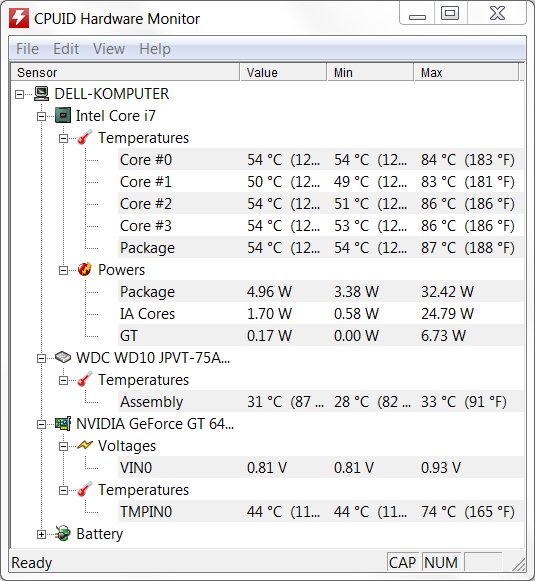Collapse the Intel Core i7 node
Viewport: 535px width, 581px height.
click(41, 116)
